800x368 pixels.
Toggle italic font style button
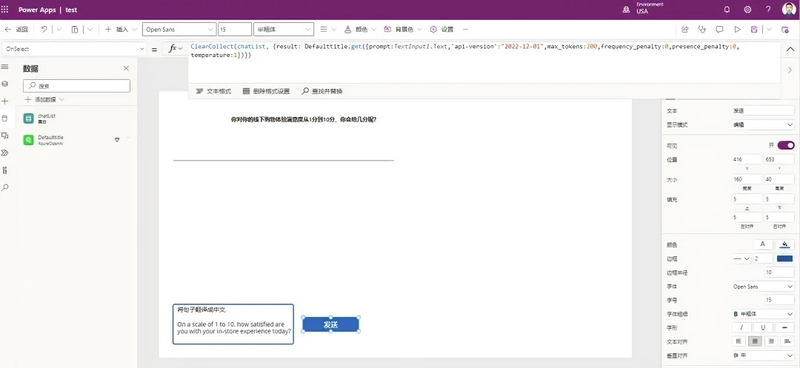coord(742,328)
